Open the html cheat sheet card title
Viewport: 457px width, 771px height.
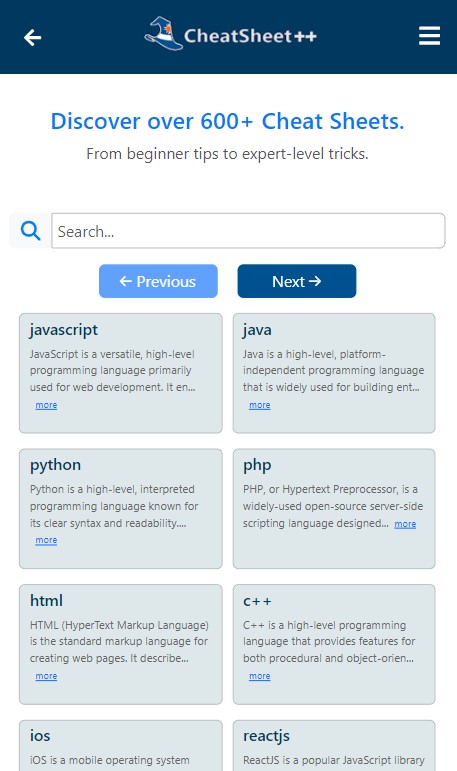(x=46, y=600)
